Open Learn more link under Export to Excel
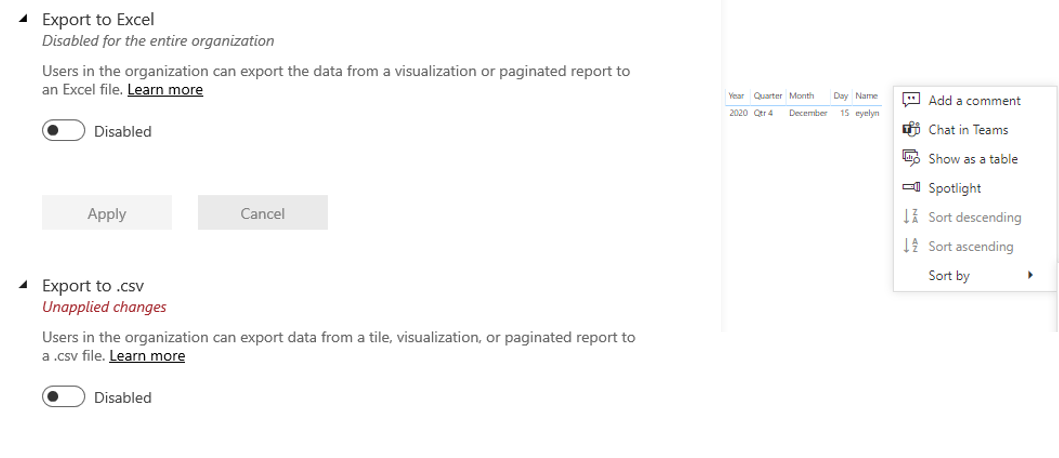1059x458 pixels. (x=165, y=89)
